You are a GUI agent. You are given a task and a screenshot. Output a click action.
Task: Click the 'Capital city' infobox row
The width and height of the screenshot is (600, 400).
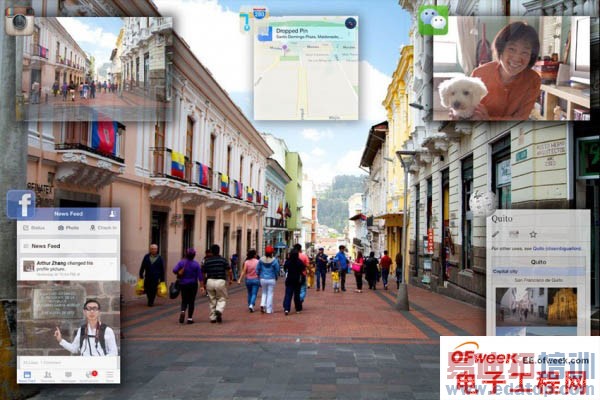[x=538, y=271]
